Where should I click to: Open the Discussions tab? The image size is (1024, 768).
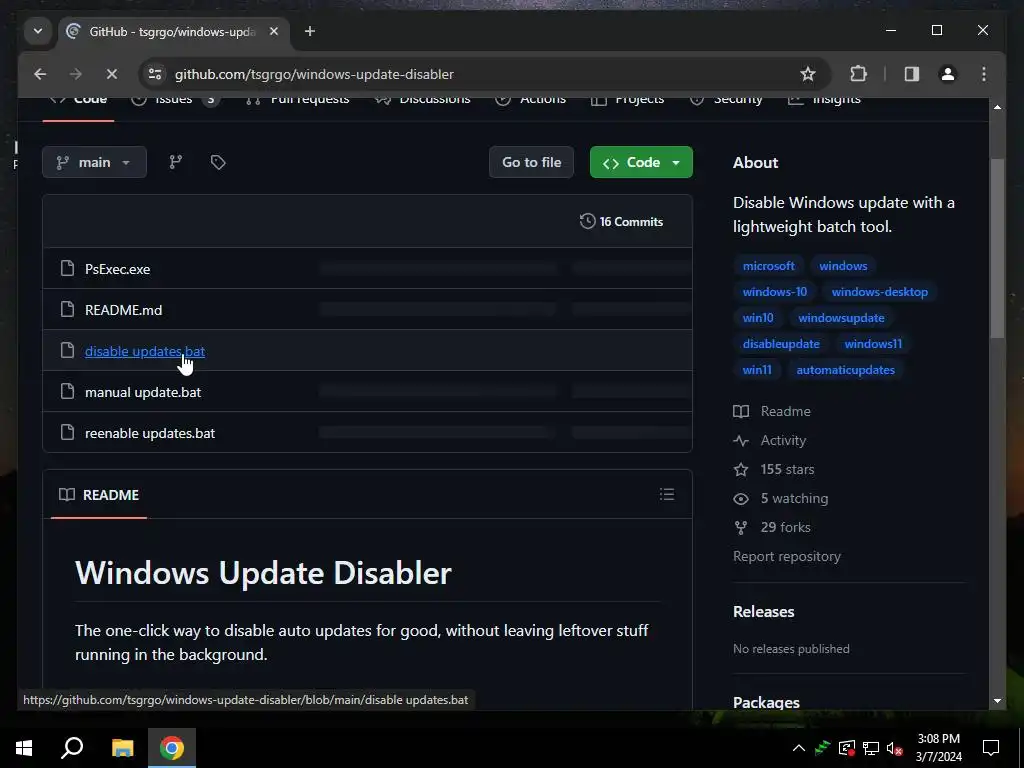coord(423,100)
